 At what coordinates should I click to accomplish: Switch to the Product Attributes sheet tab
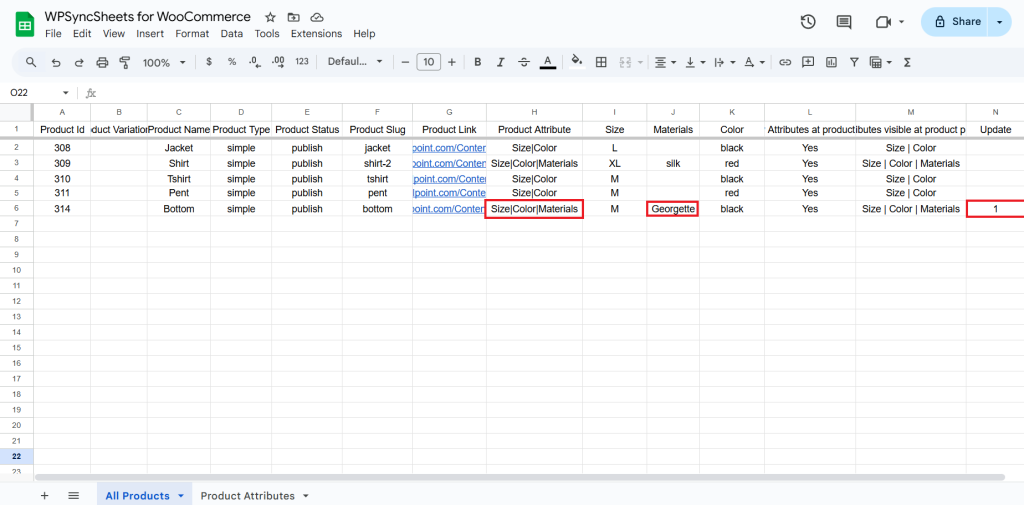pyautogui.click(x=248, y=496)
